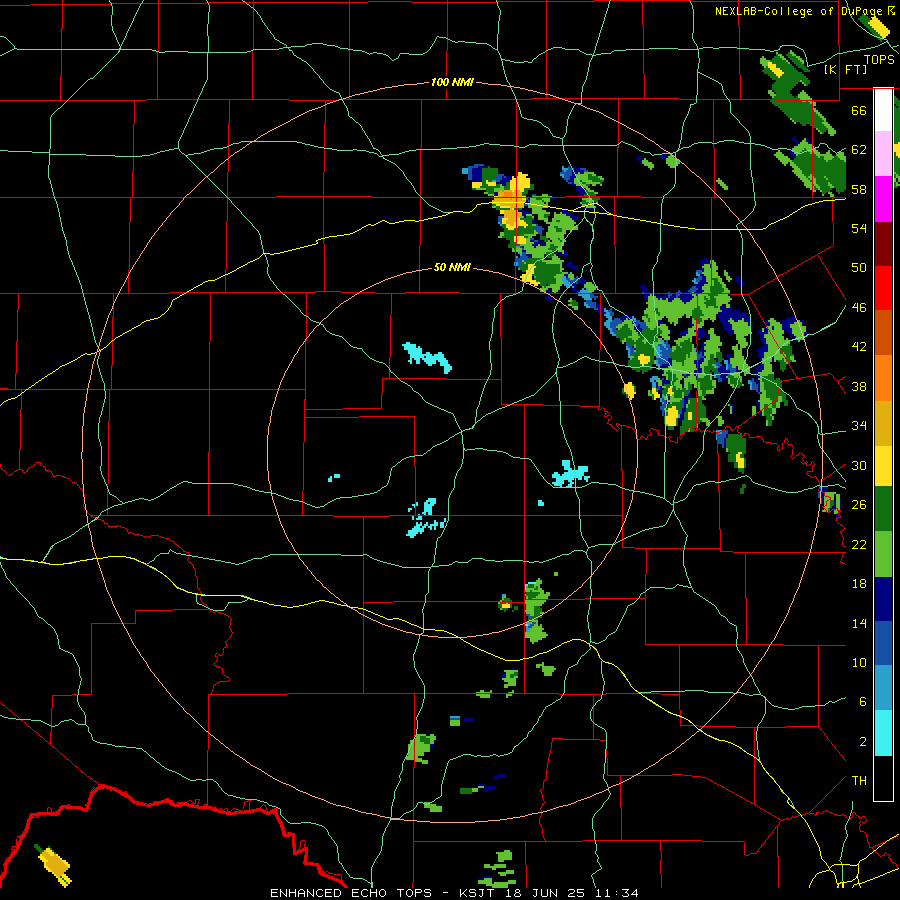This screenshot has height=900, width=900.
Task: Select the 100 NMI range ring label
Action: [x=452, y=82]
